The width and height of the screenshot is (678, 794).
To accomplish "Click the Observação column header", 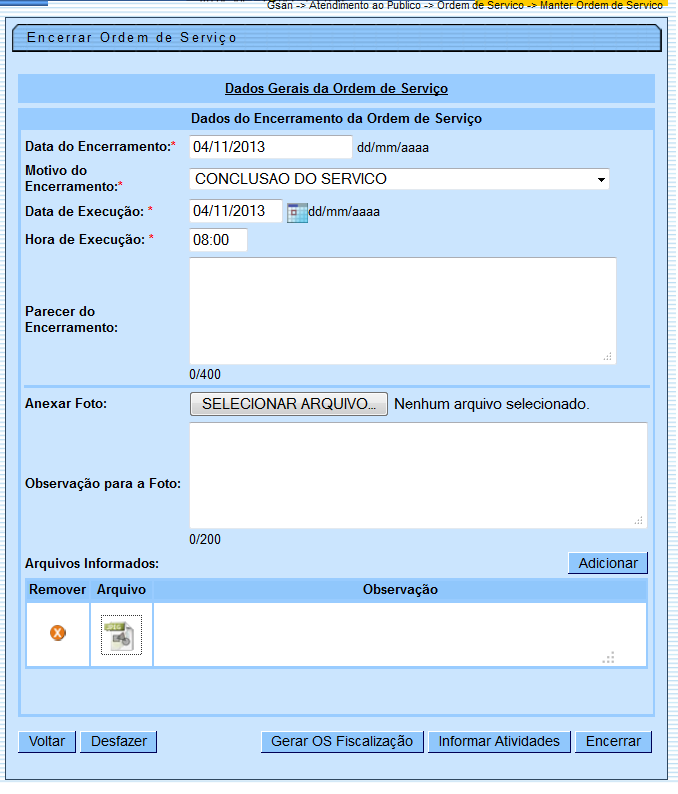I will click(400, 590).
